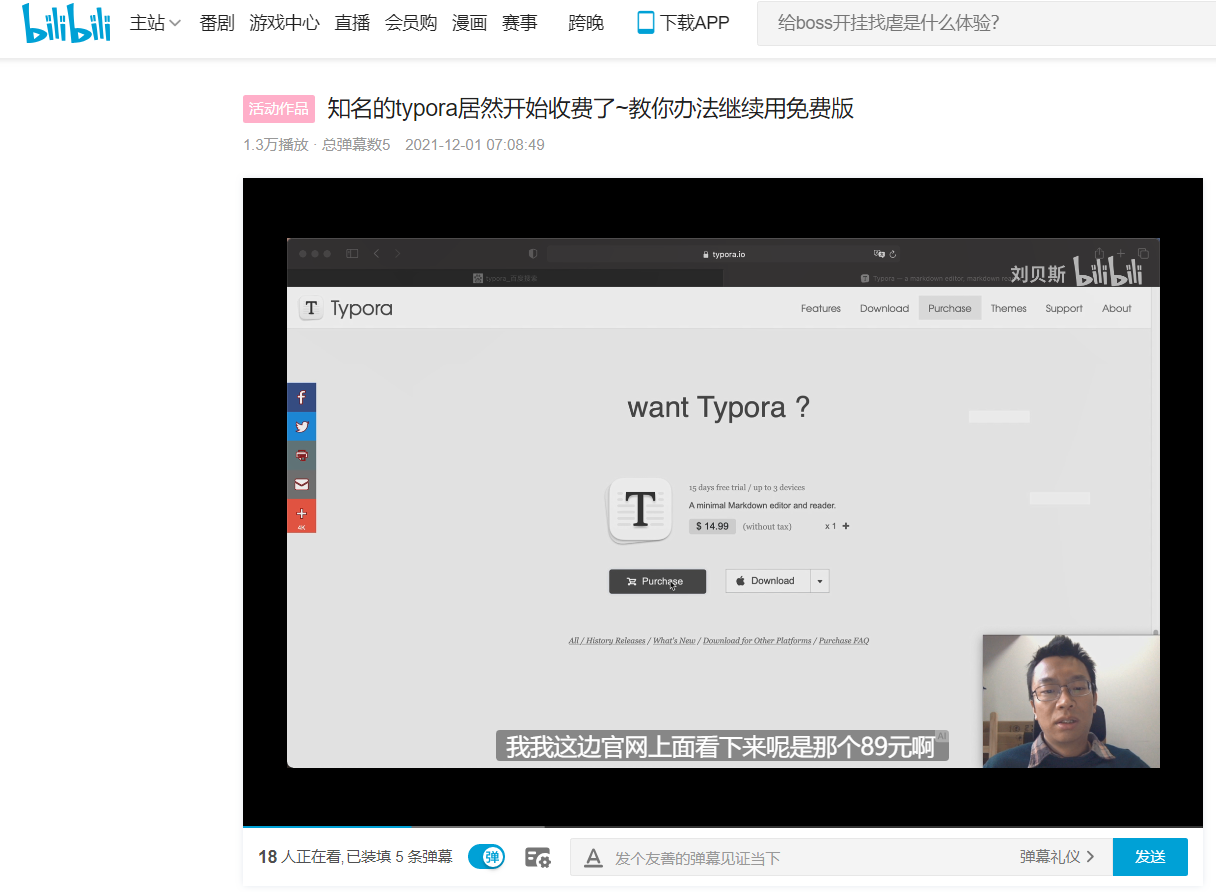Increase quantity with the plus stepper
This screenshot has width=1216, height=892.
coord(846,526)
